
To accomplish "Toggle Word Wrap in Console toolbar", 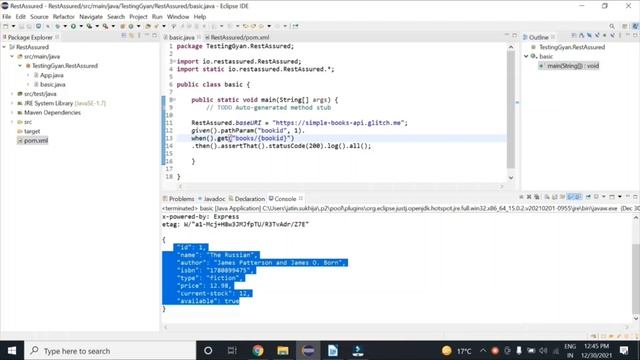I will 562,197.
